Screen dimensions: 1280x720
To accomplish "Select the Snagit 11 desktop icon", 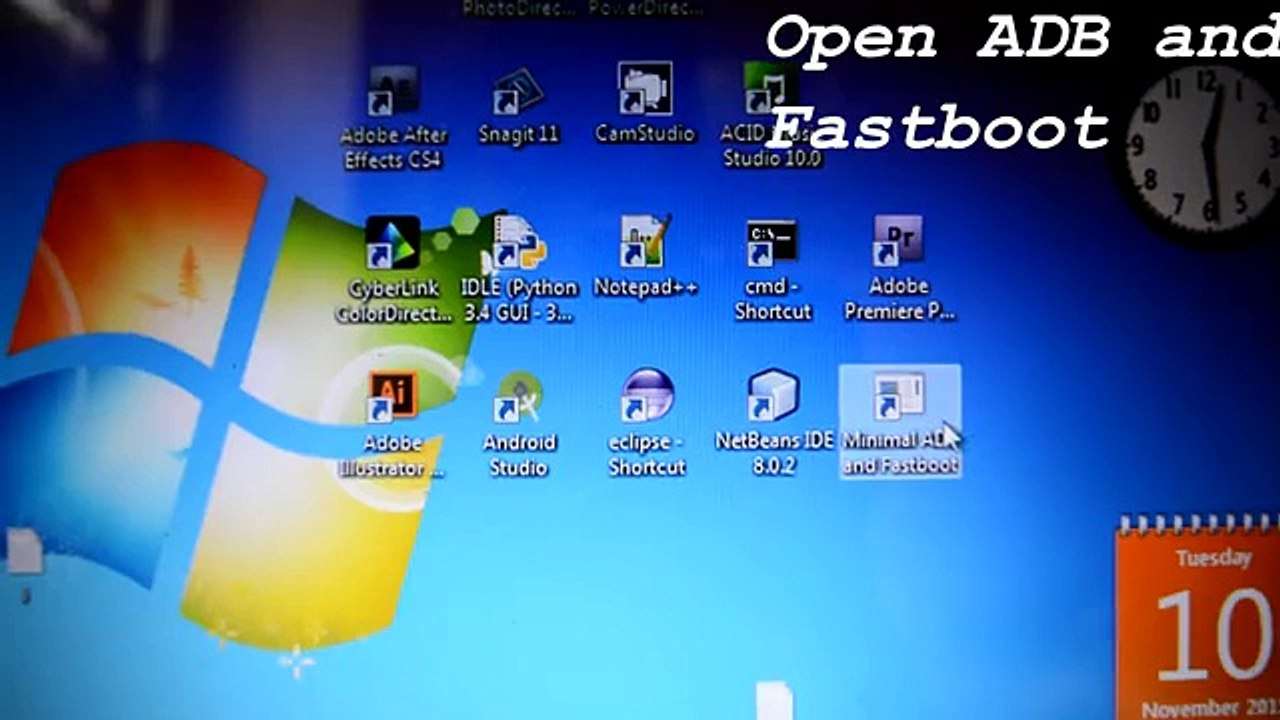I will (518, 106).
